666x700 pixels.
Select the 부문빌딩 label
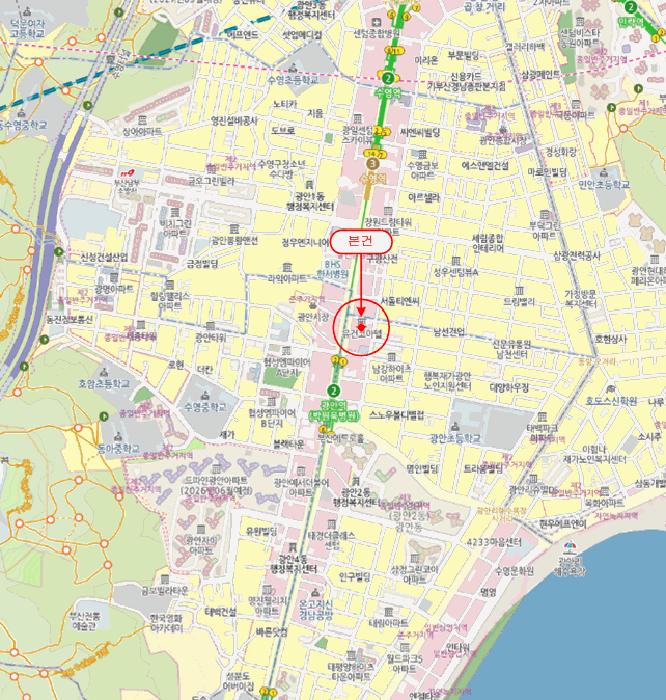(463, 55)
